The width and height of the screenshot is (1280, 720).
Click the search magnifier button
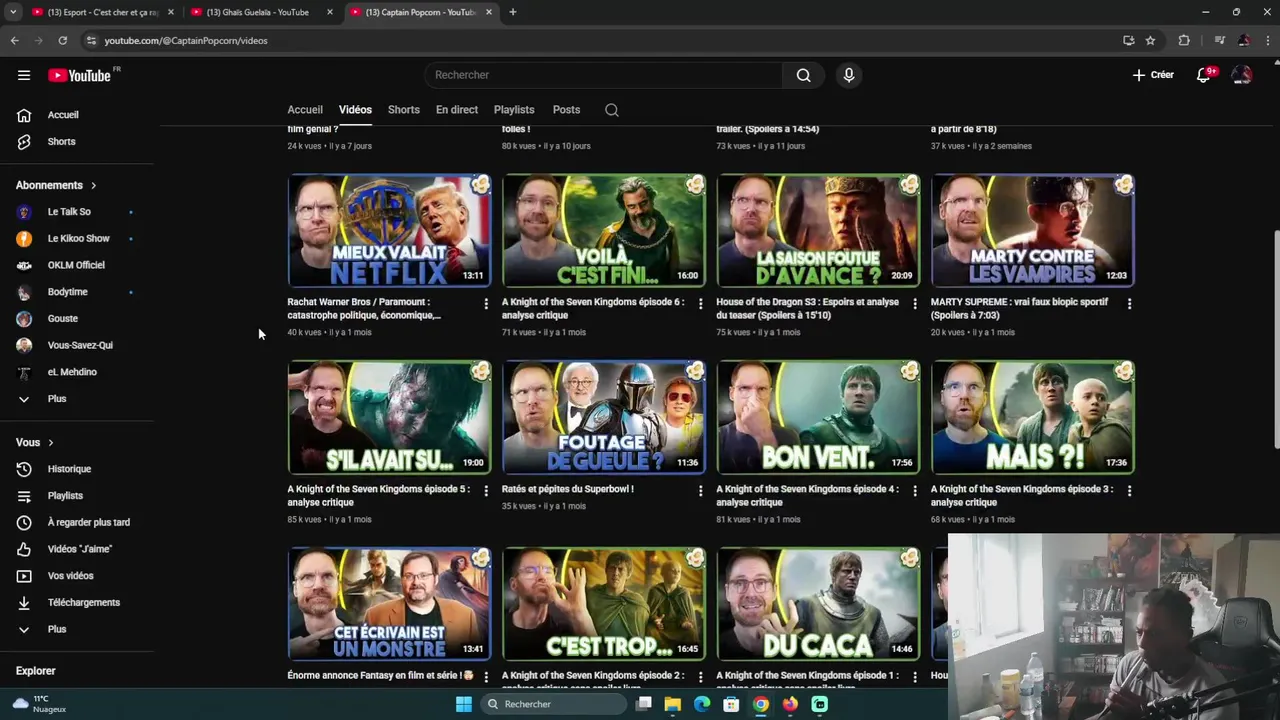[803, 75]
